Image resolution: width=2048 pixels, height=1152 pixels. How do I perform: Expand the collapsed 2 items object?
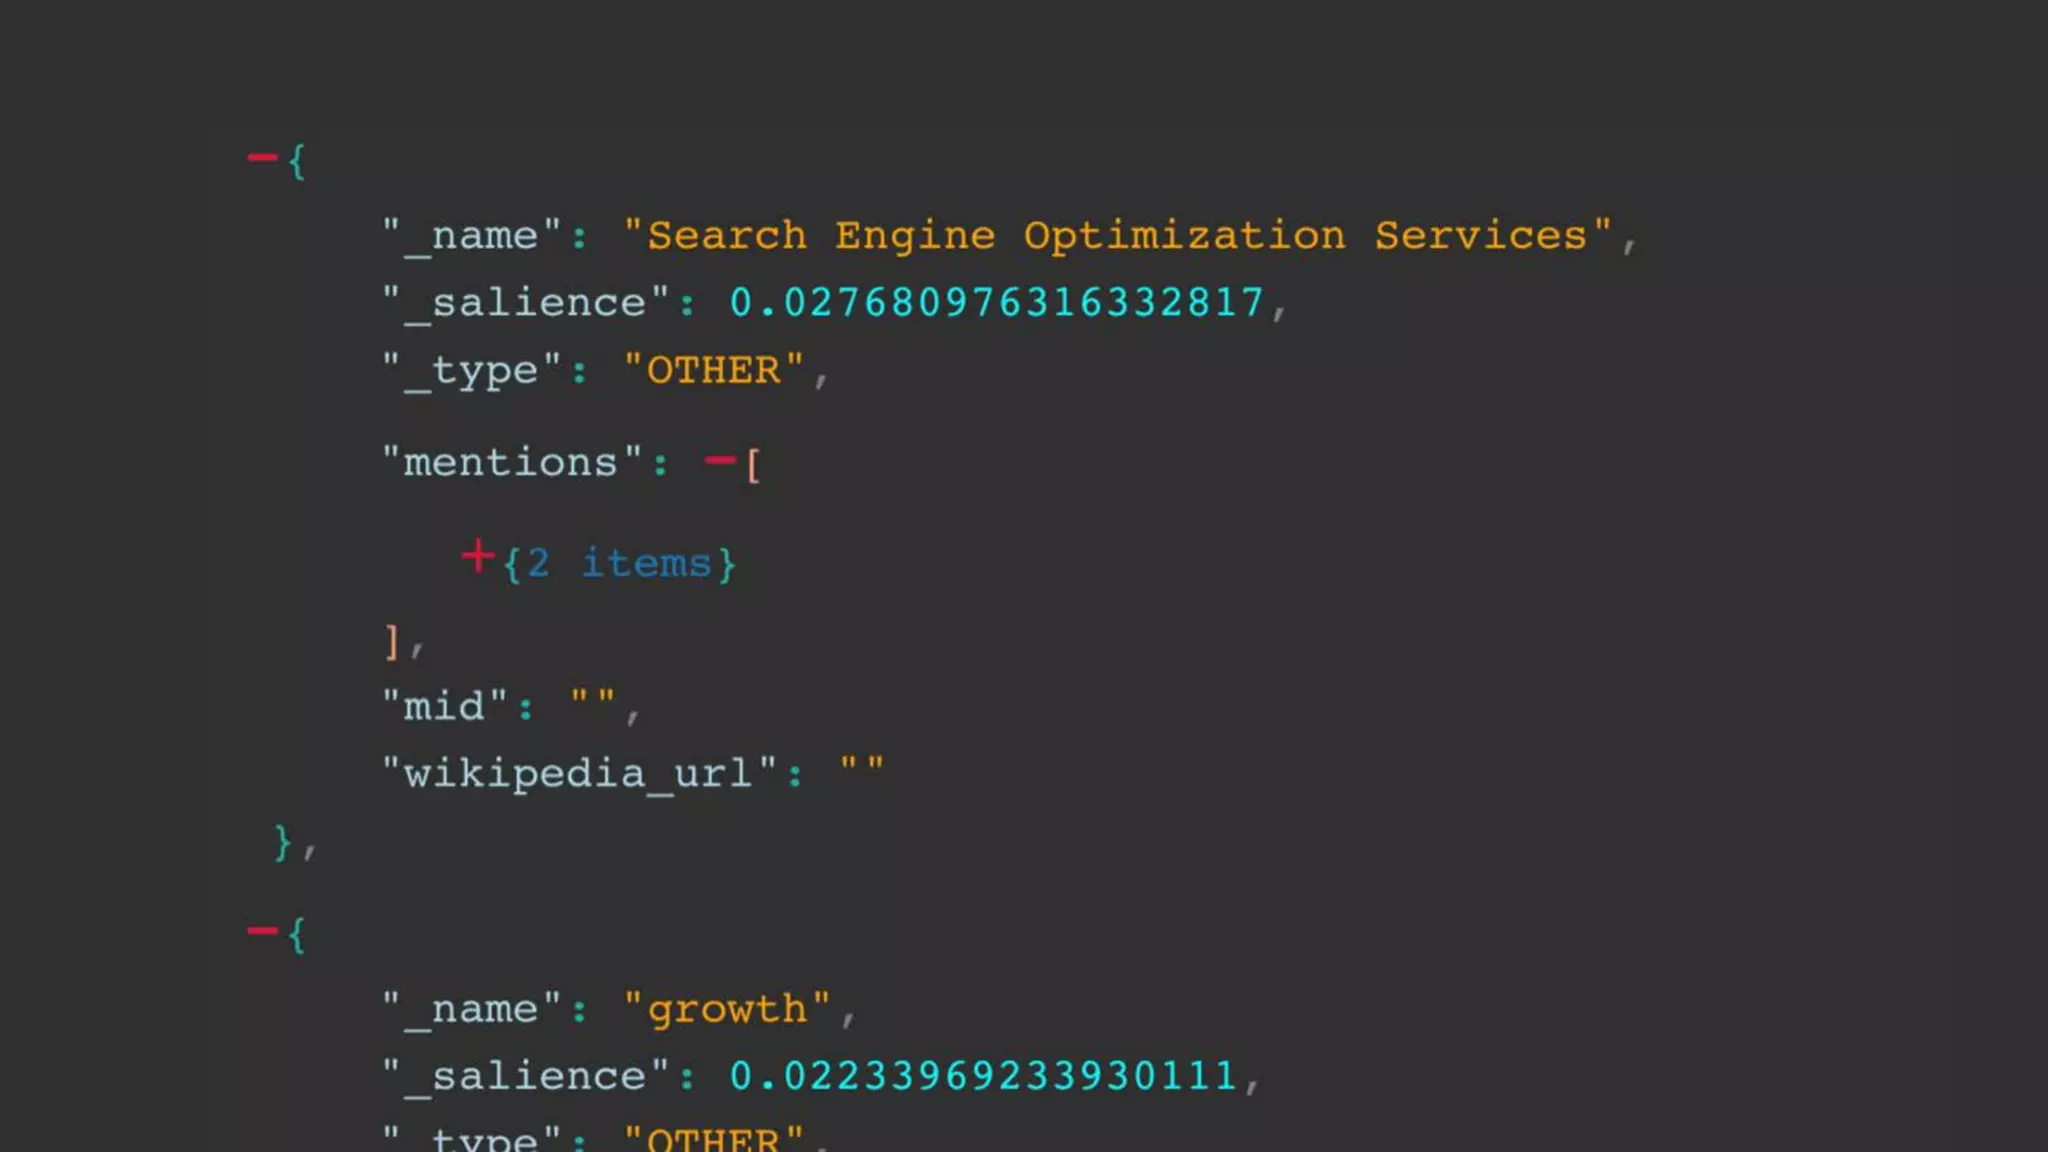pyautogui.click(x=478, y=557)
